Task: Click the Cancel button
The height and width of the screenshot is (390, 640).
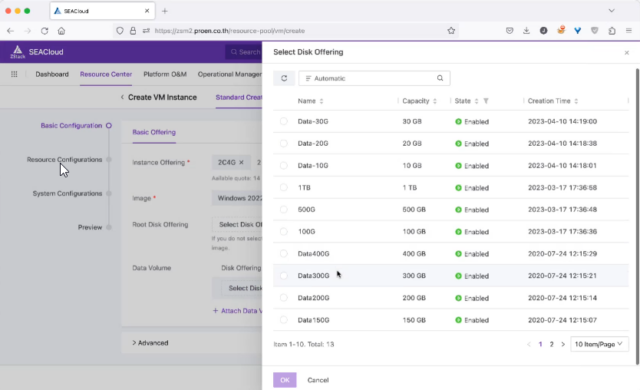Action: click(x=318, y=380)
